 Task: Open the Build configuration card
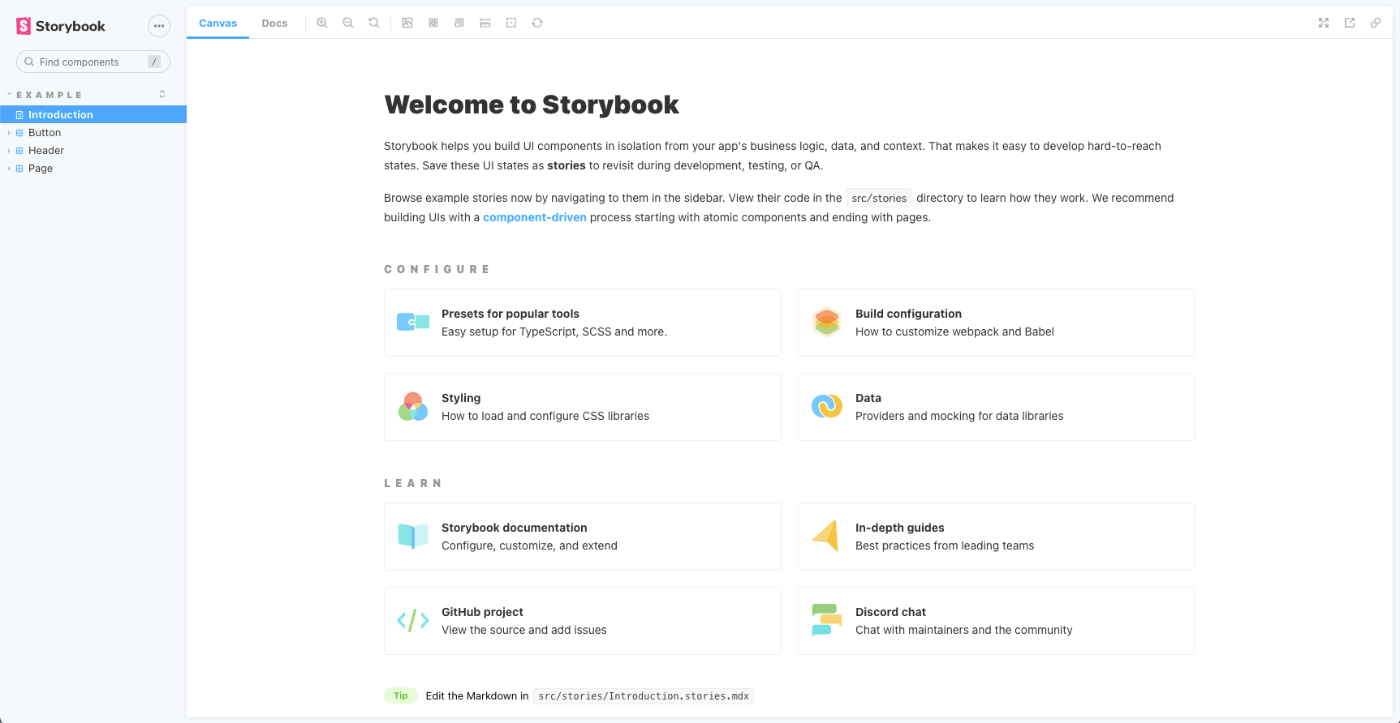[x=996, y=323]
